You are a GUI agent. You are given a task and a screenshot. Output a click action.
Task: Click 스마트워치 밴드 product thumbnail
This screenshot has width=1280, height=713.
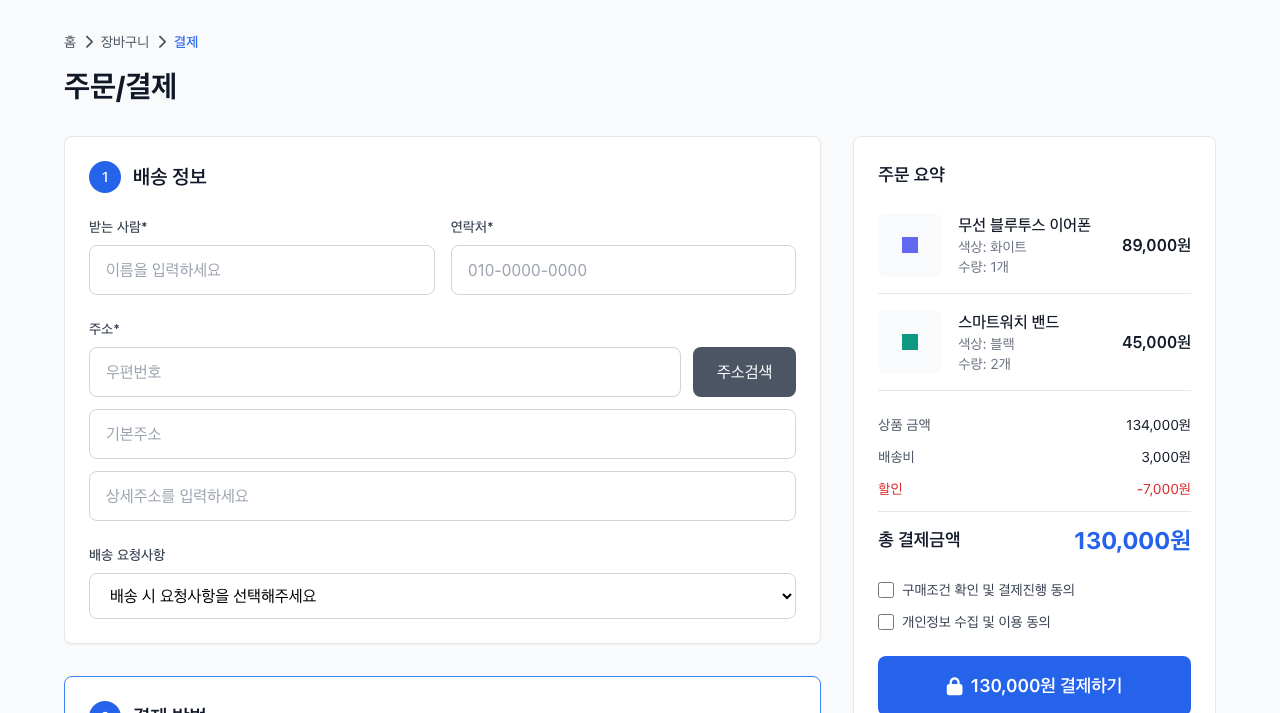[910, 342]
